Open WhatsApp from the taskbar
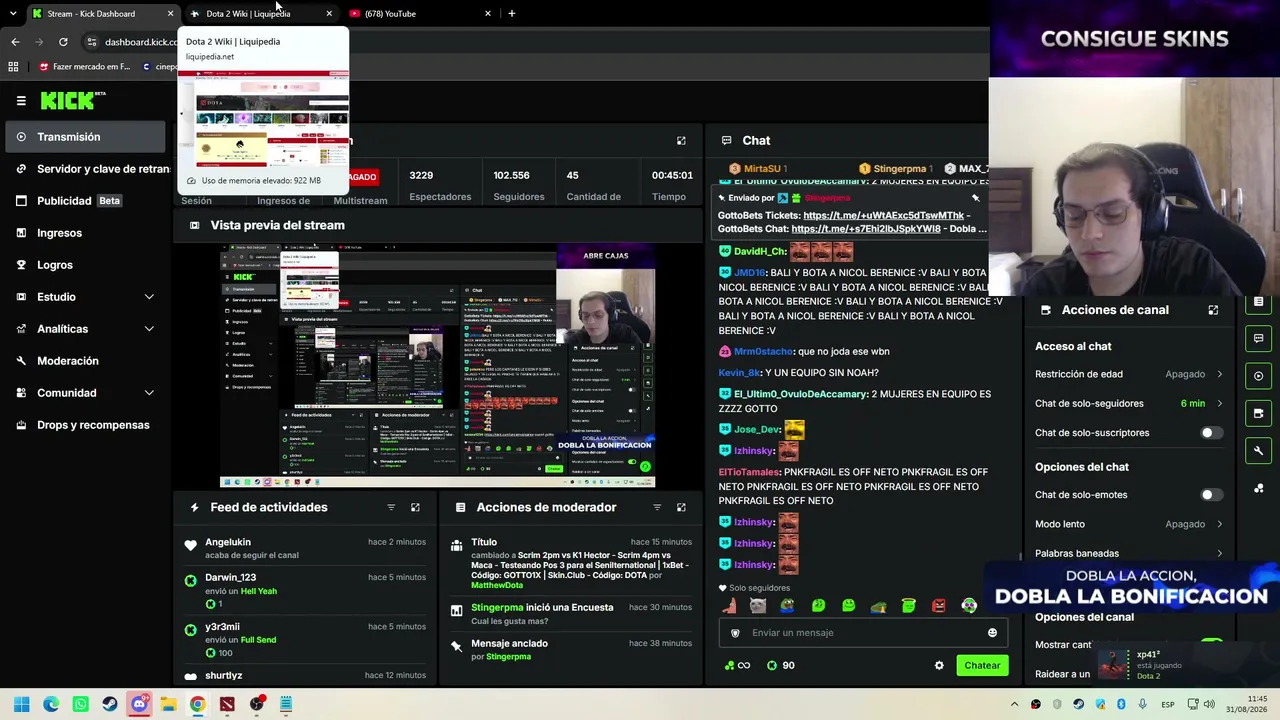The width and height of the screenshot is (1280, 720). 80,704
